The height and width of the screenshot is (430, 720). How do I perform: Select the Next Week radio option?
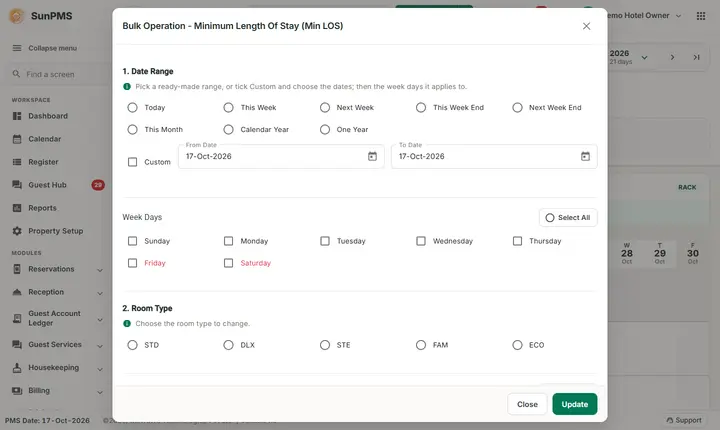tap(325, 108)
